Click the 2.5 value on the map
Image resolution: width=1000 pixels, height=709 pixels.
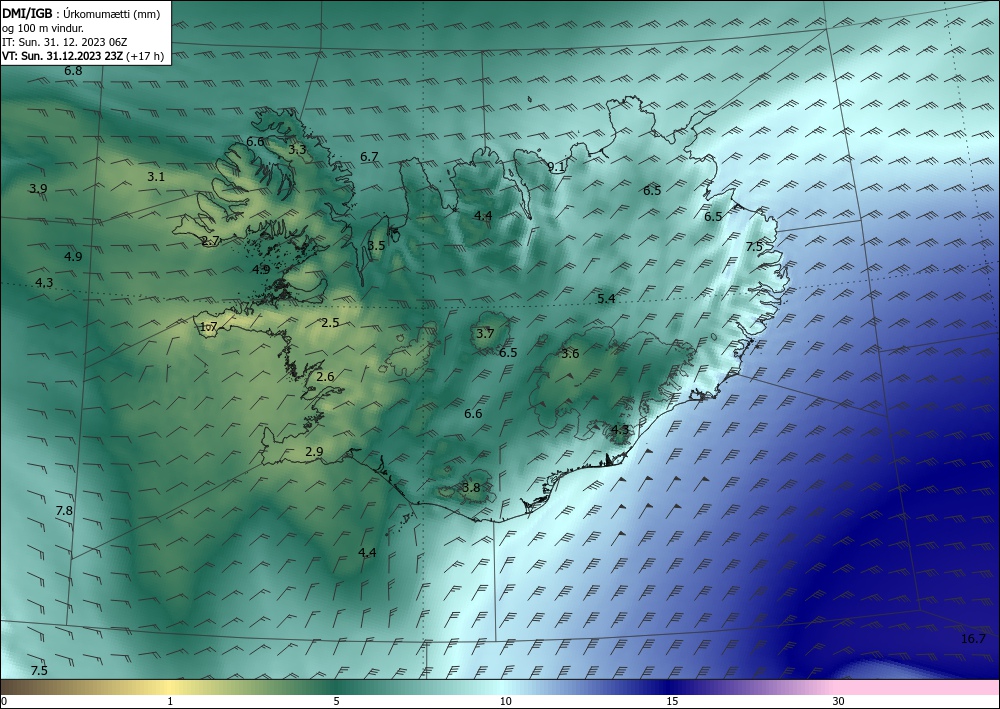point(330,323)
